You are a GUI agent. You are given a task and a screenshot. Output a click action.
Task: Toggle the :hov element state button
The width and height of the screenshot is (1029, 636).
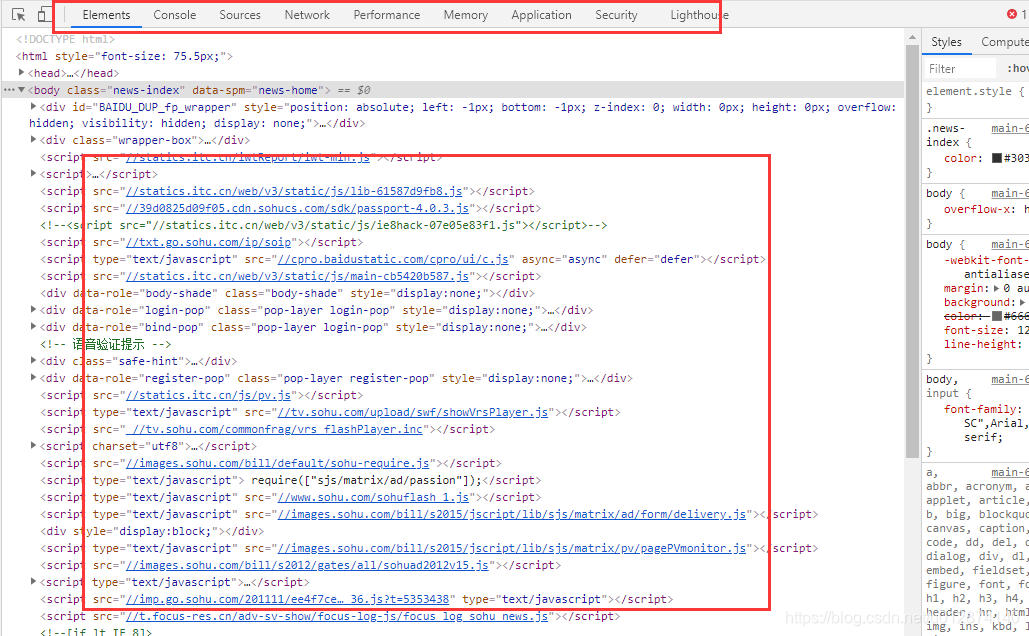[x=1018, y=69]
